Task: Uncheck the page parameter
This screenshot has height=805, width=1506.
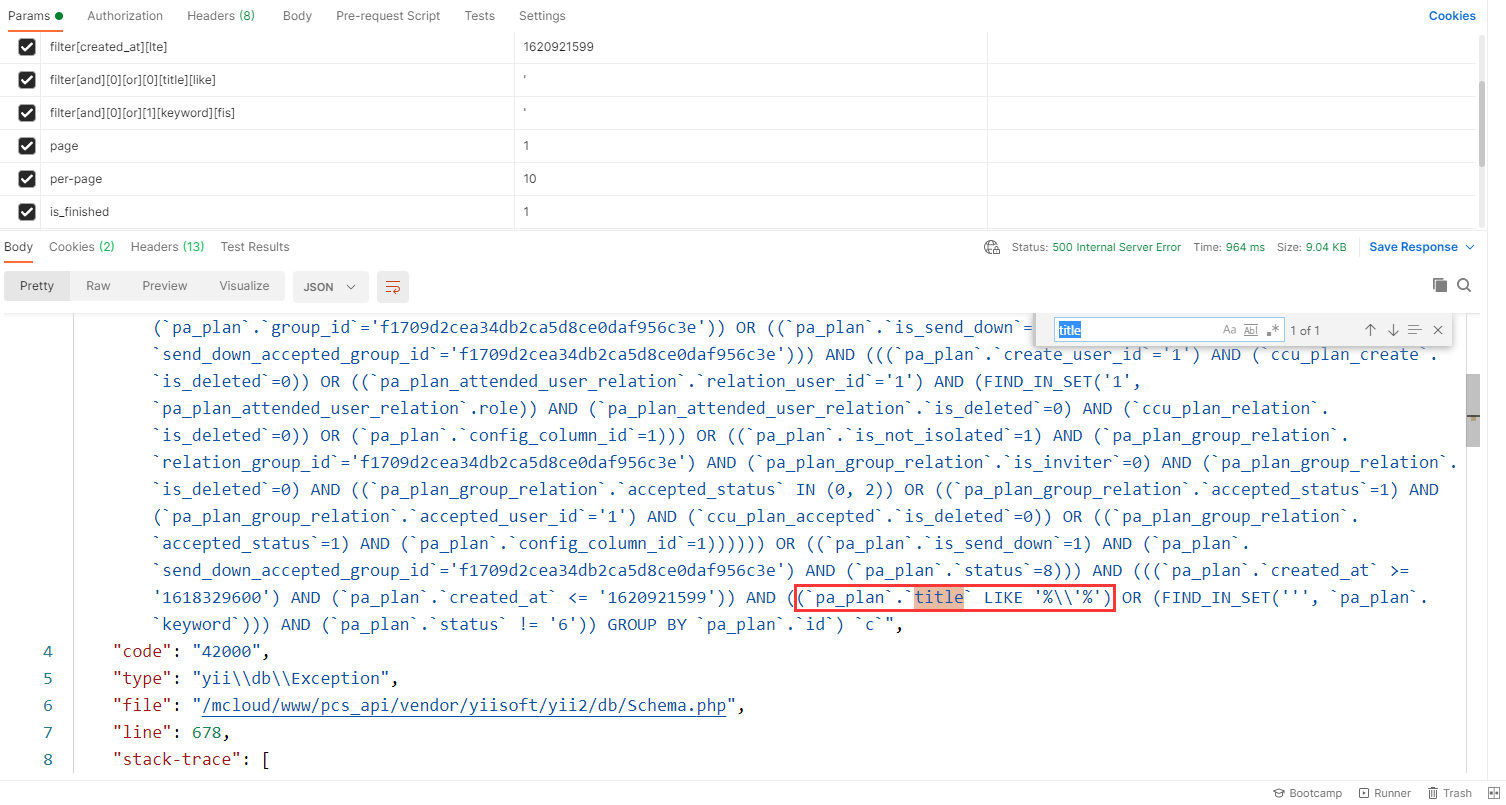Action: coord(27,146)
